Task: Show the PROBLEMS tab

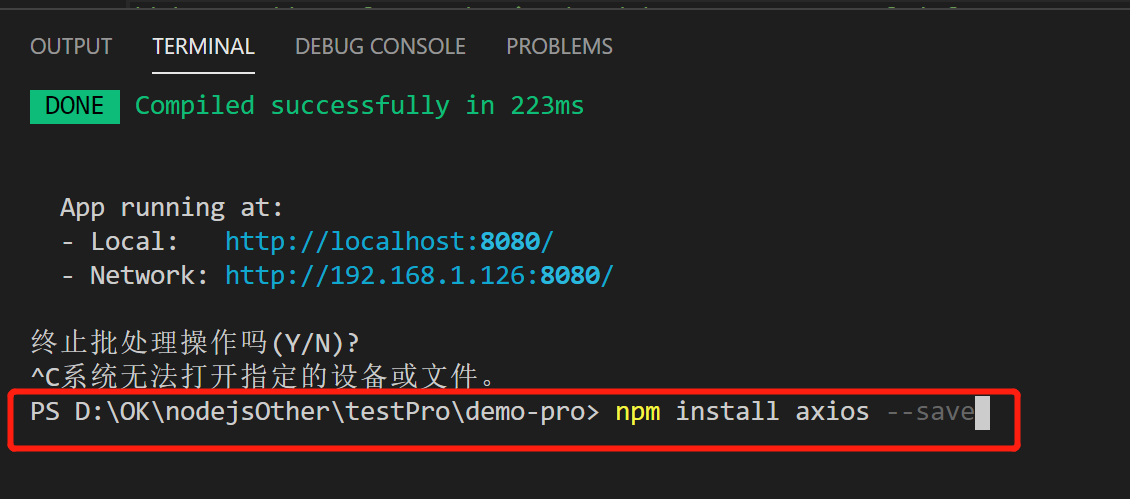Action: (x=559, y=47)
